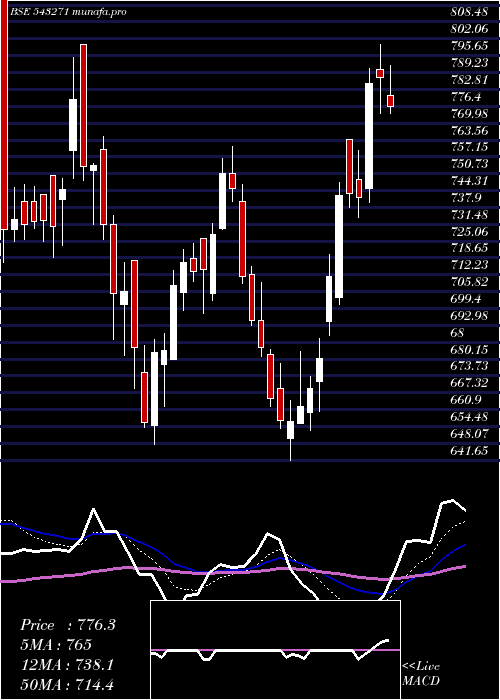Select the 641.65 price level

(469, 450)
